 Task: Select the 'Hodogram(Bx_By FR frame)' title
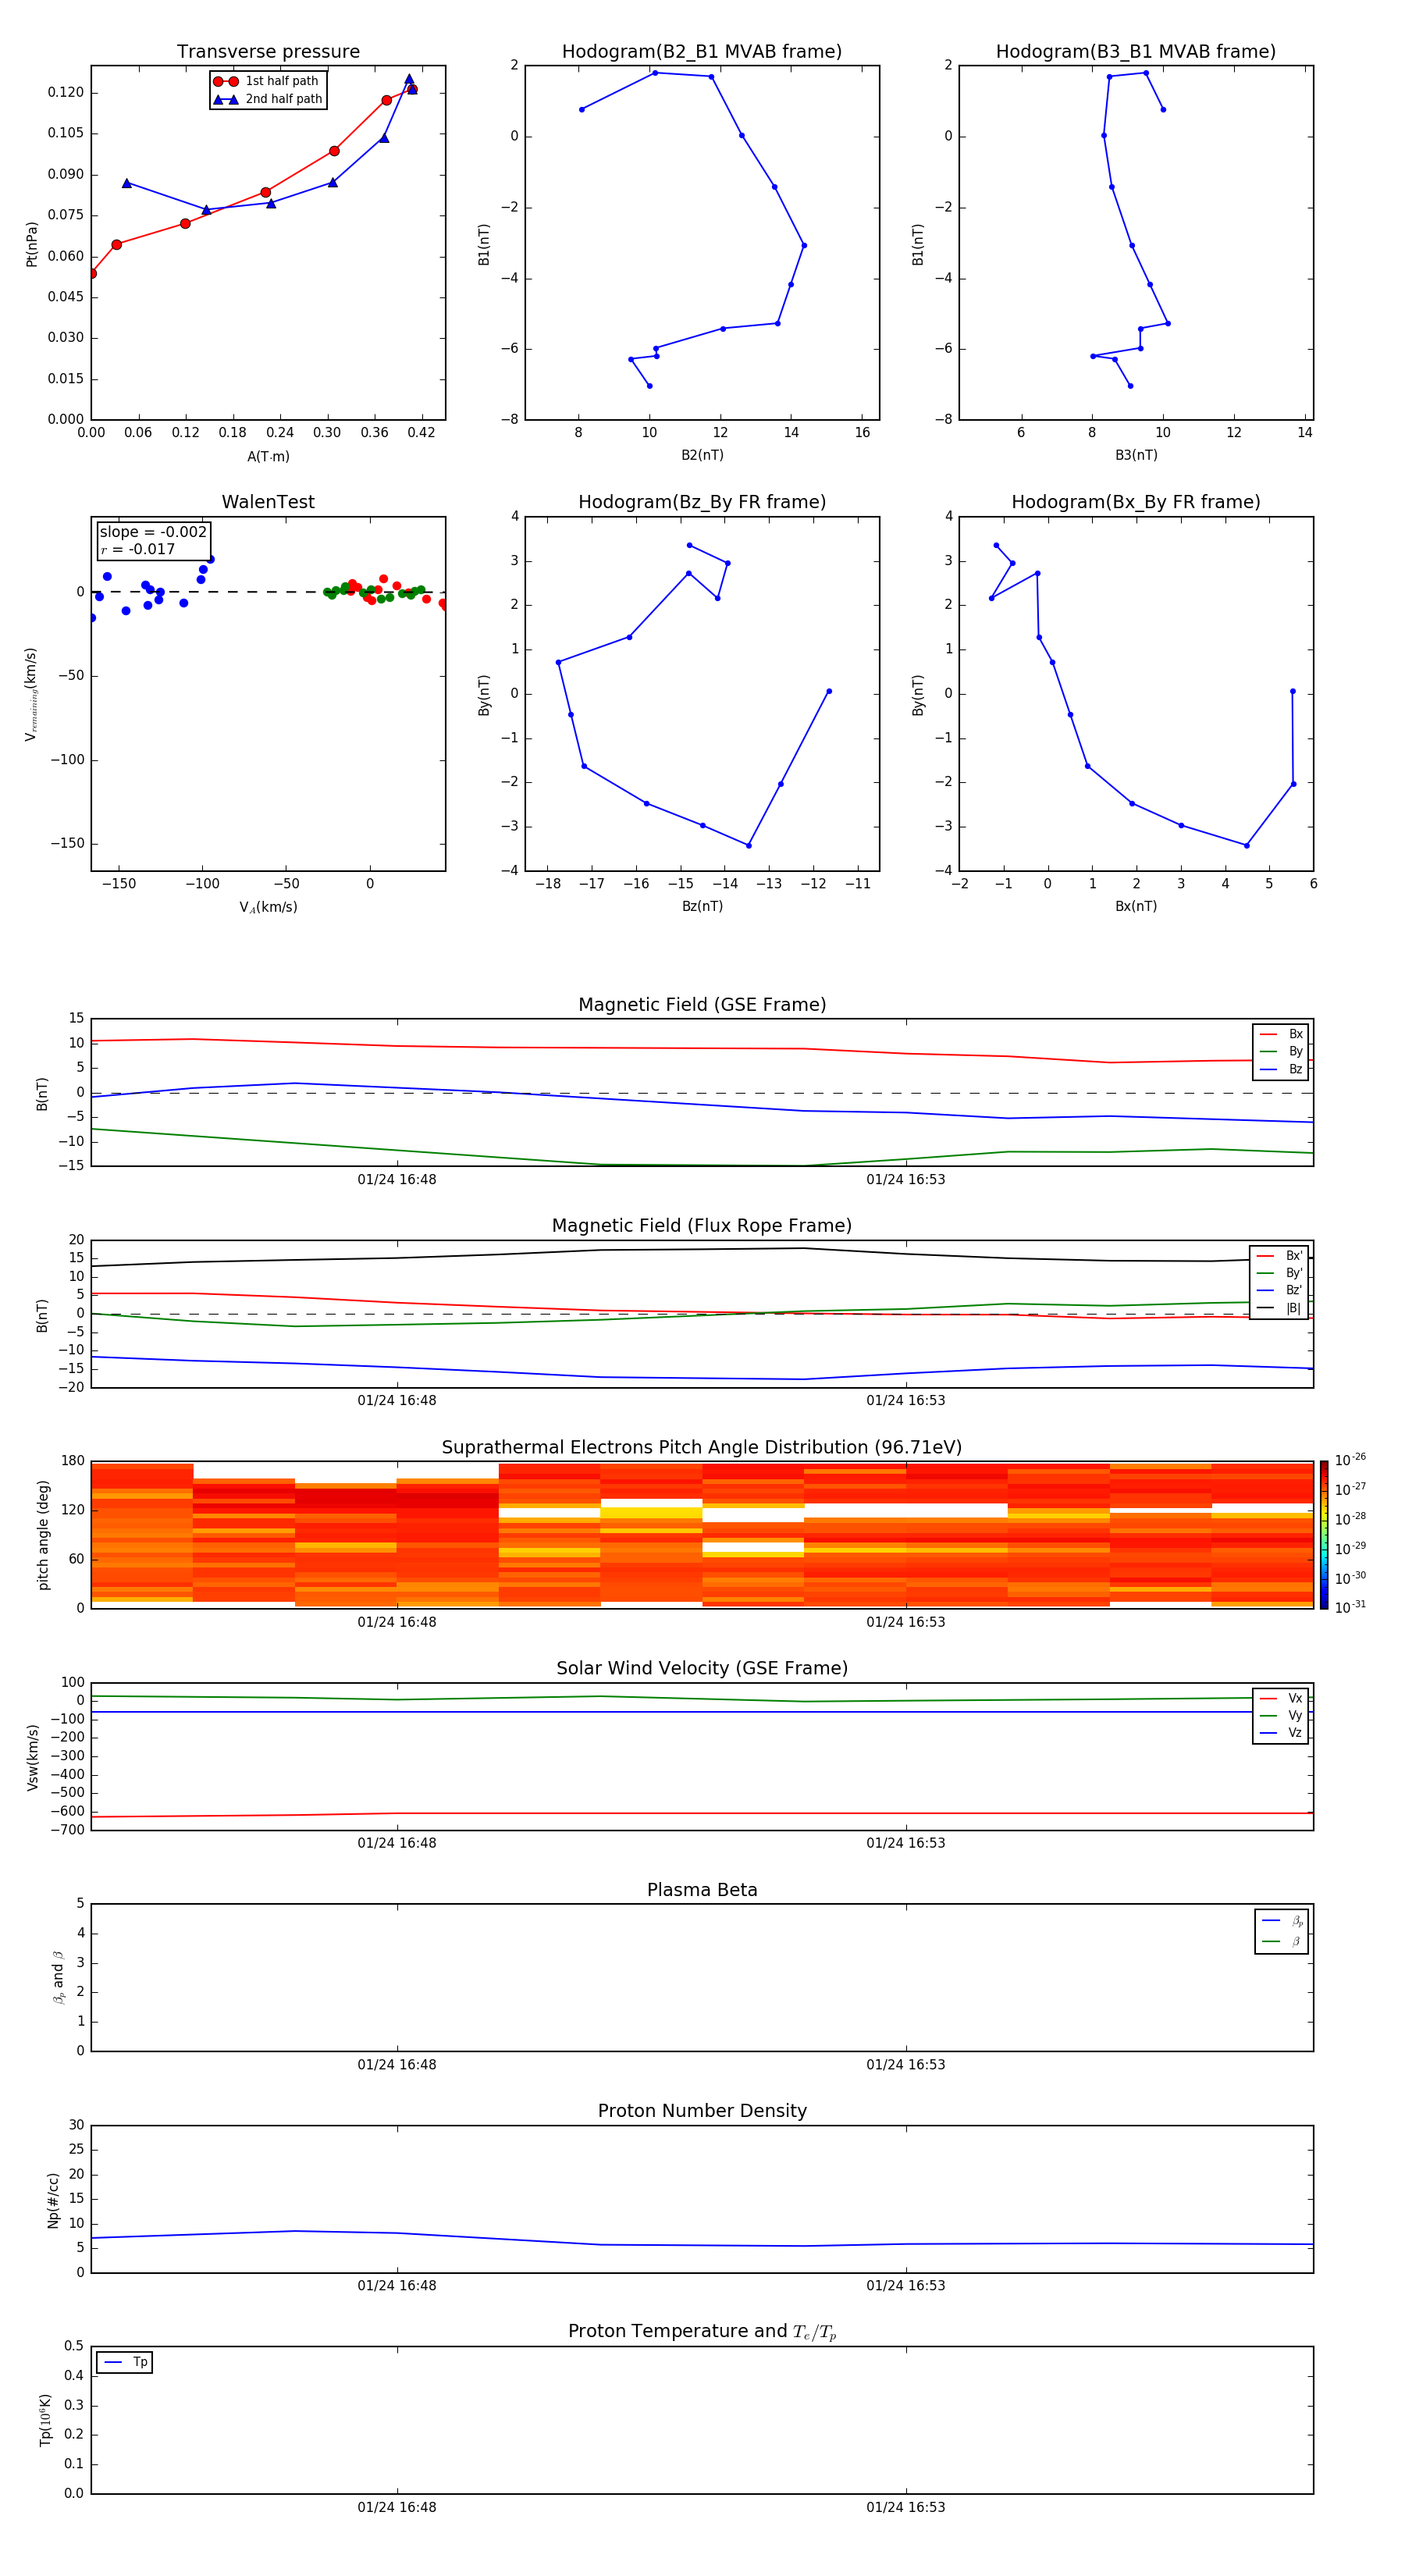point(1136,502)
